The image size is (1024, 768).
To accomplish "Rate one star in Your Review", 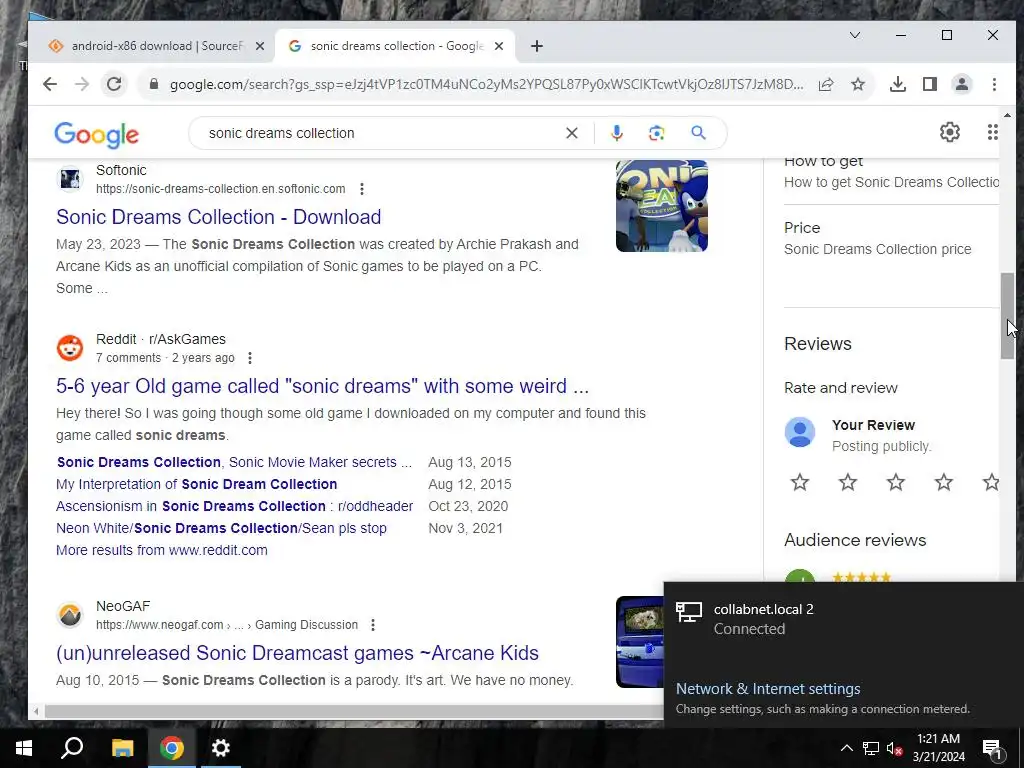I will [x=800, y=483].
